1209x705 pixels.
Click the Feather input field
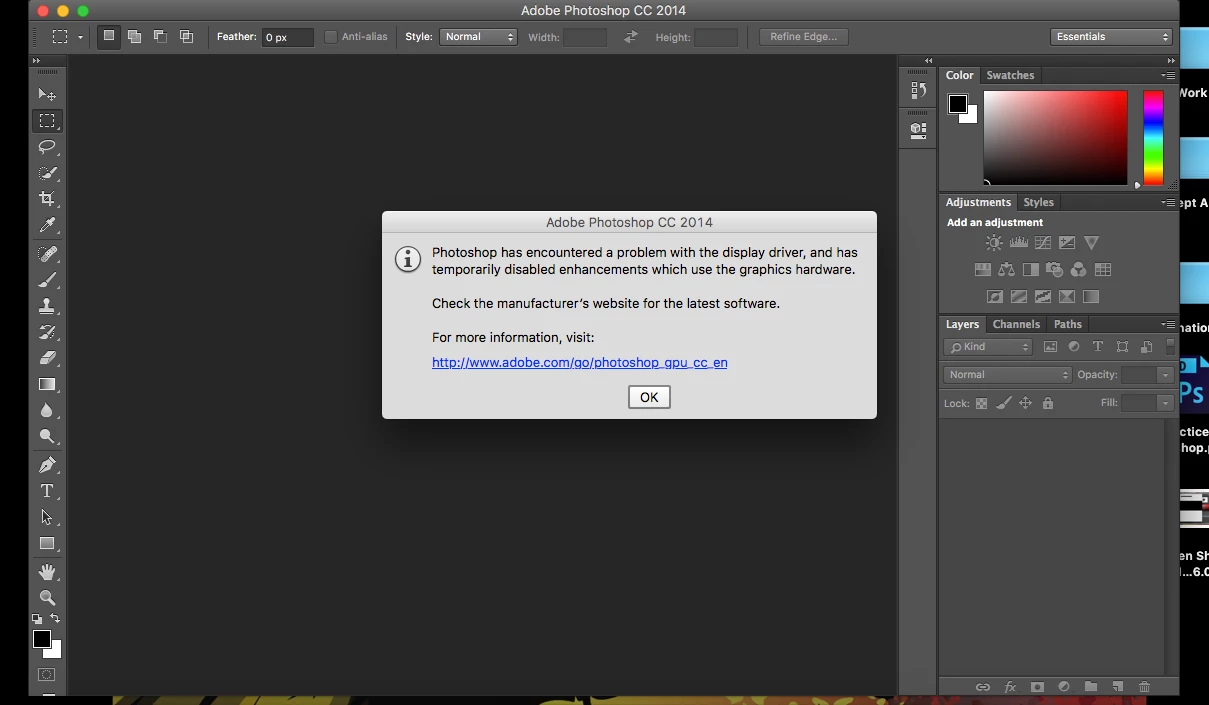point(288,37)
